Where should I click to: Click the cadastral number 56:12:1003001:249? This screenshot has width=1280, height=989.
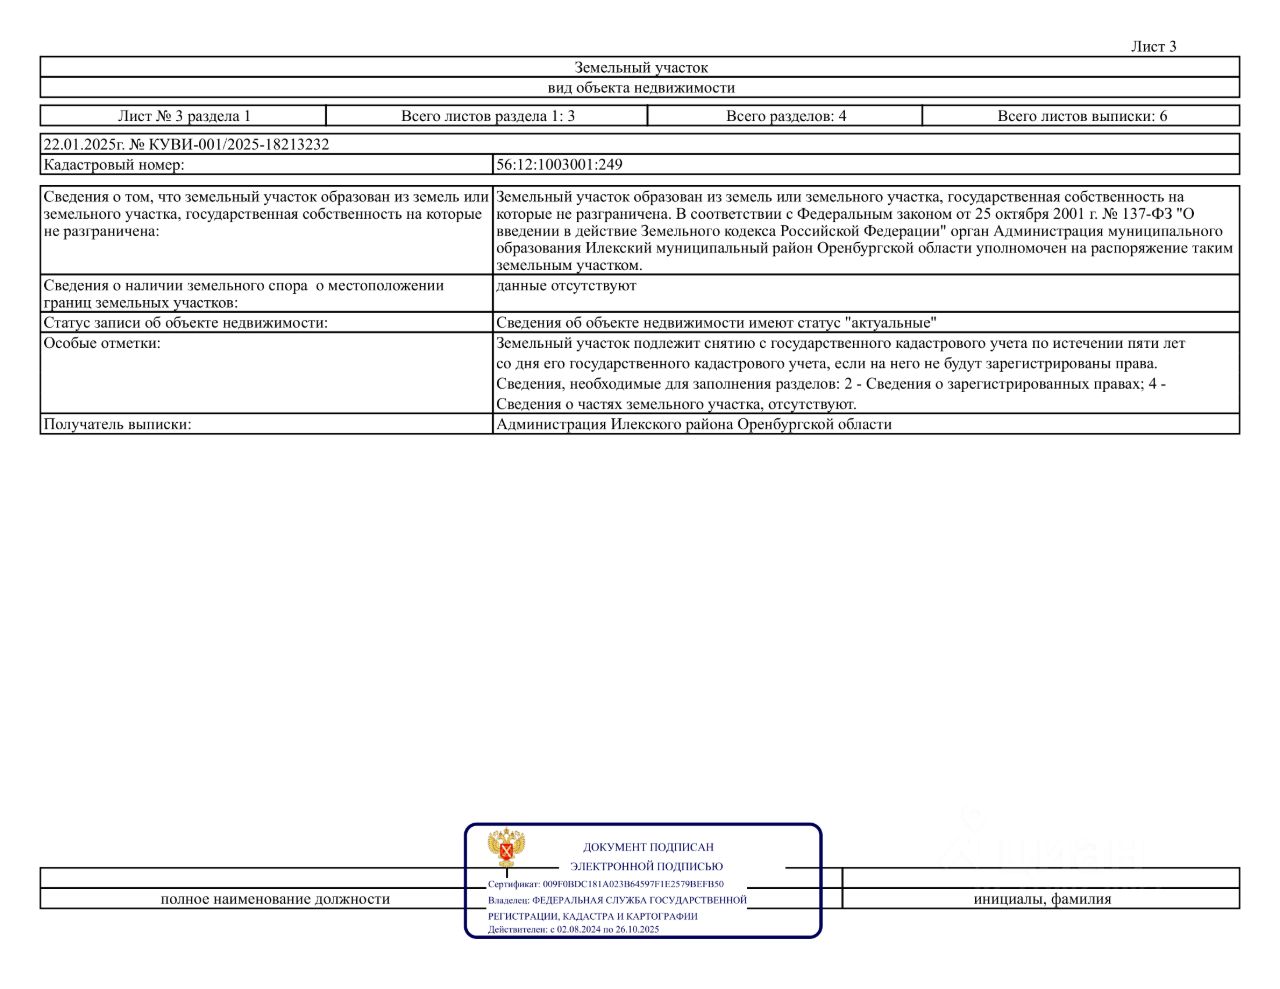[559, 165]
